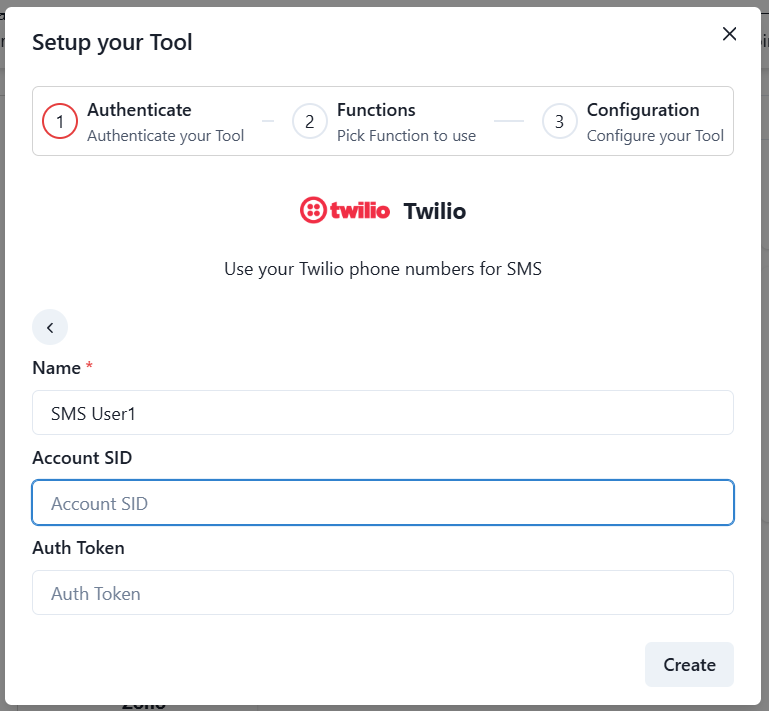Edit the Name field containing SMS User1
The width and height of the screenshot is (769, 711).
(x=383, y=413)
